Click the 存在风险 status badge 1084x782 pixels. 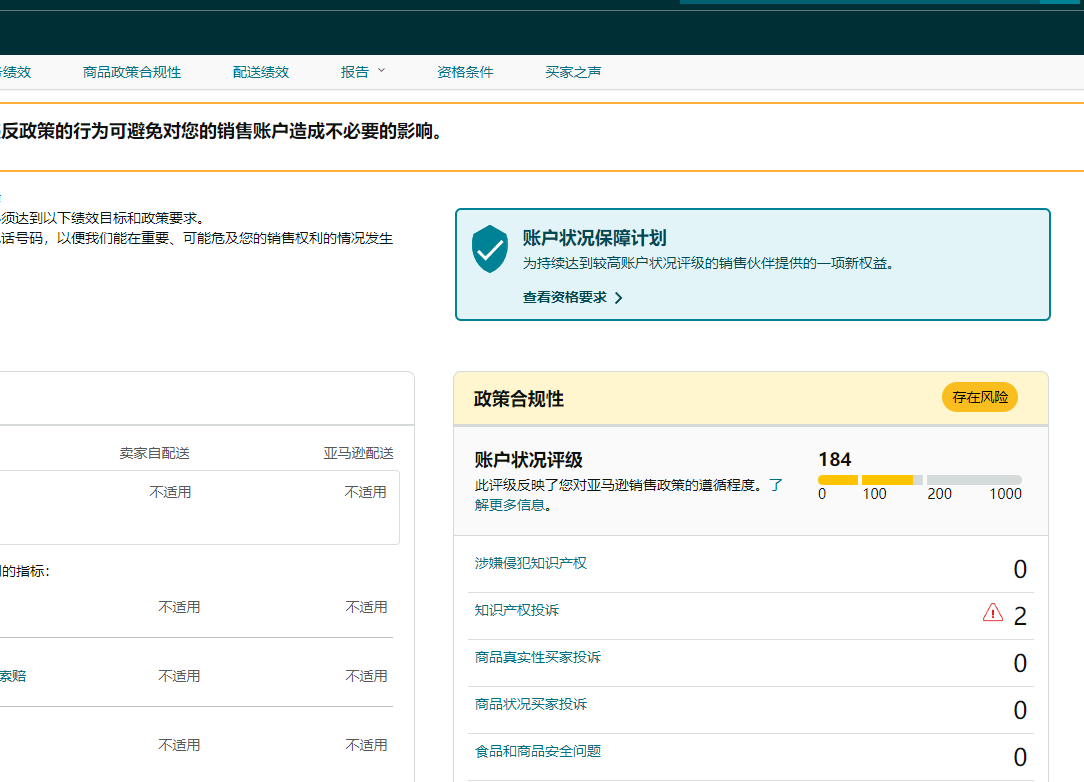tap(979, 397)
